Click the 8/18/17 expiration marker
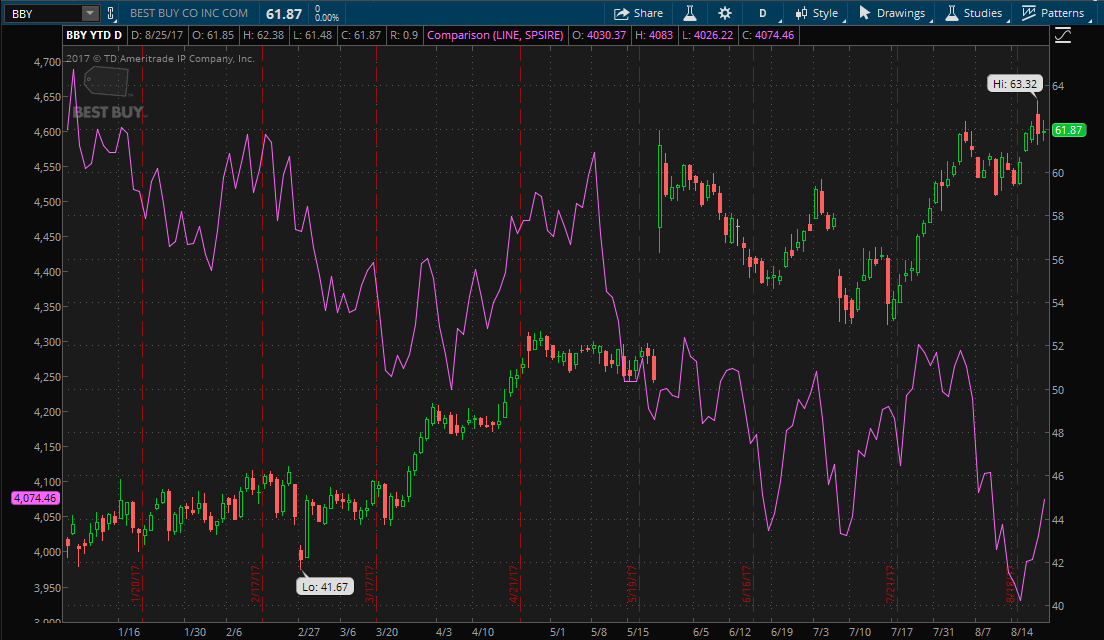The image size is (1104, 640). point(1011,586)
